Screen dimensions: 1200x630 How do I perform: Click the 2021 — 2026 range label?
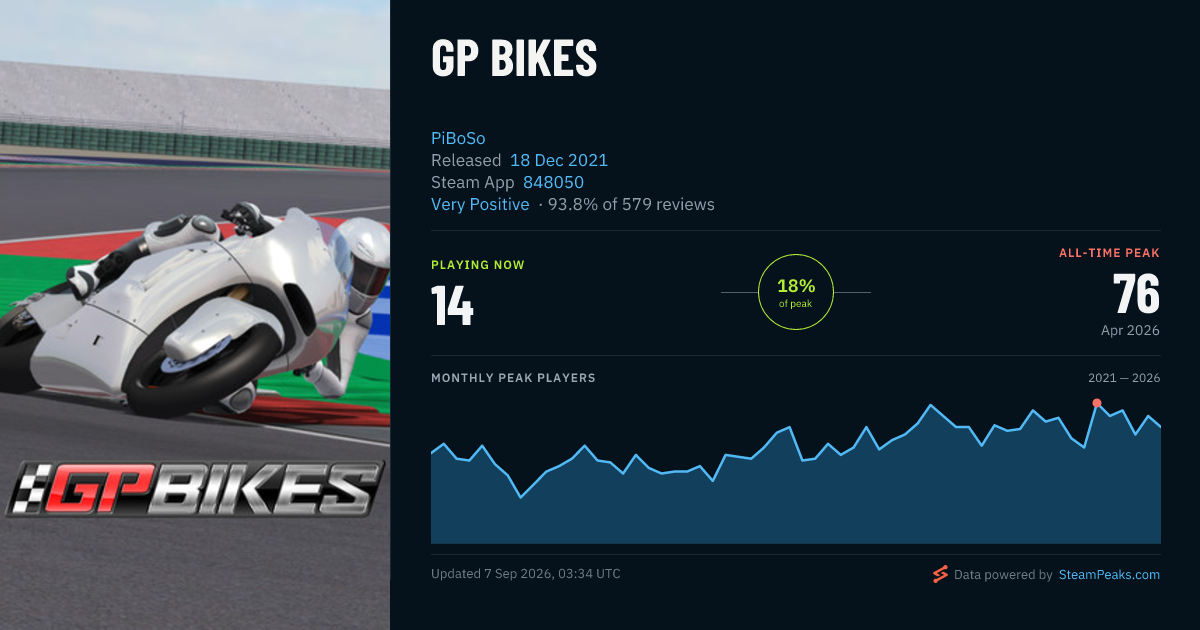[1124, 378]
